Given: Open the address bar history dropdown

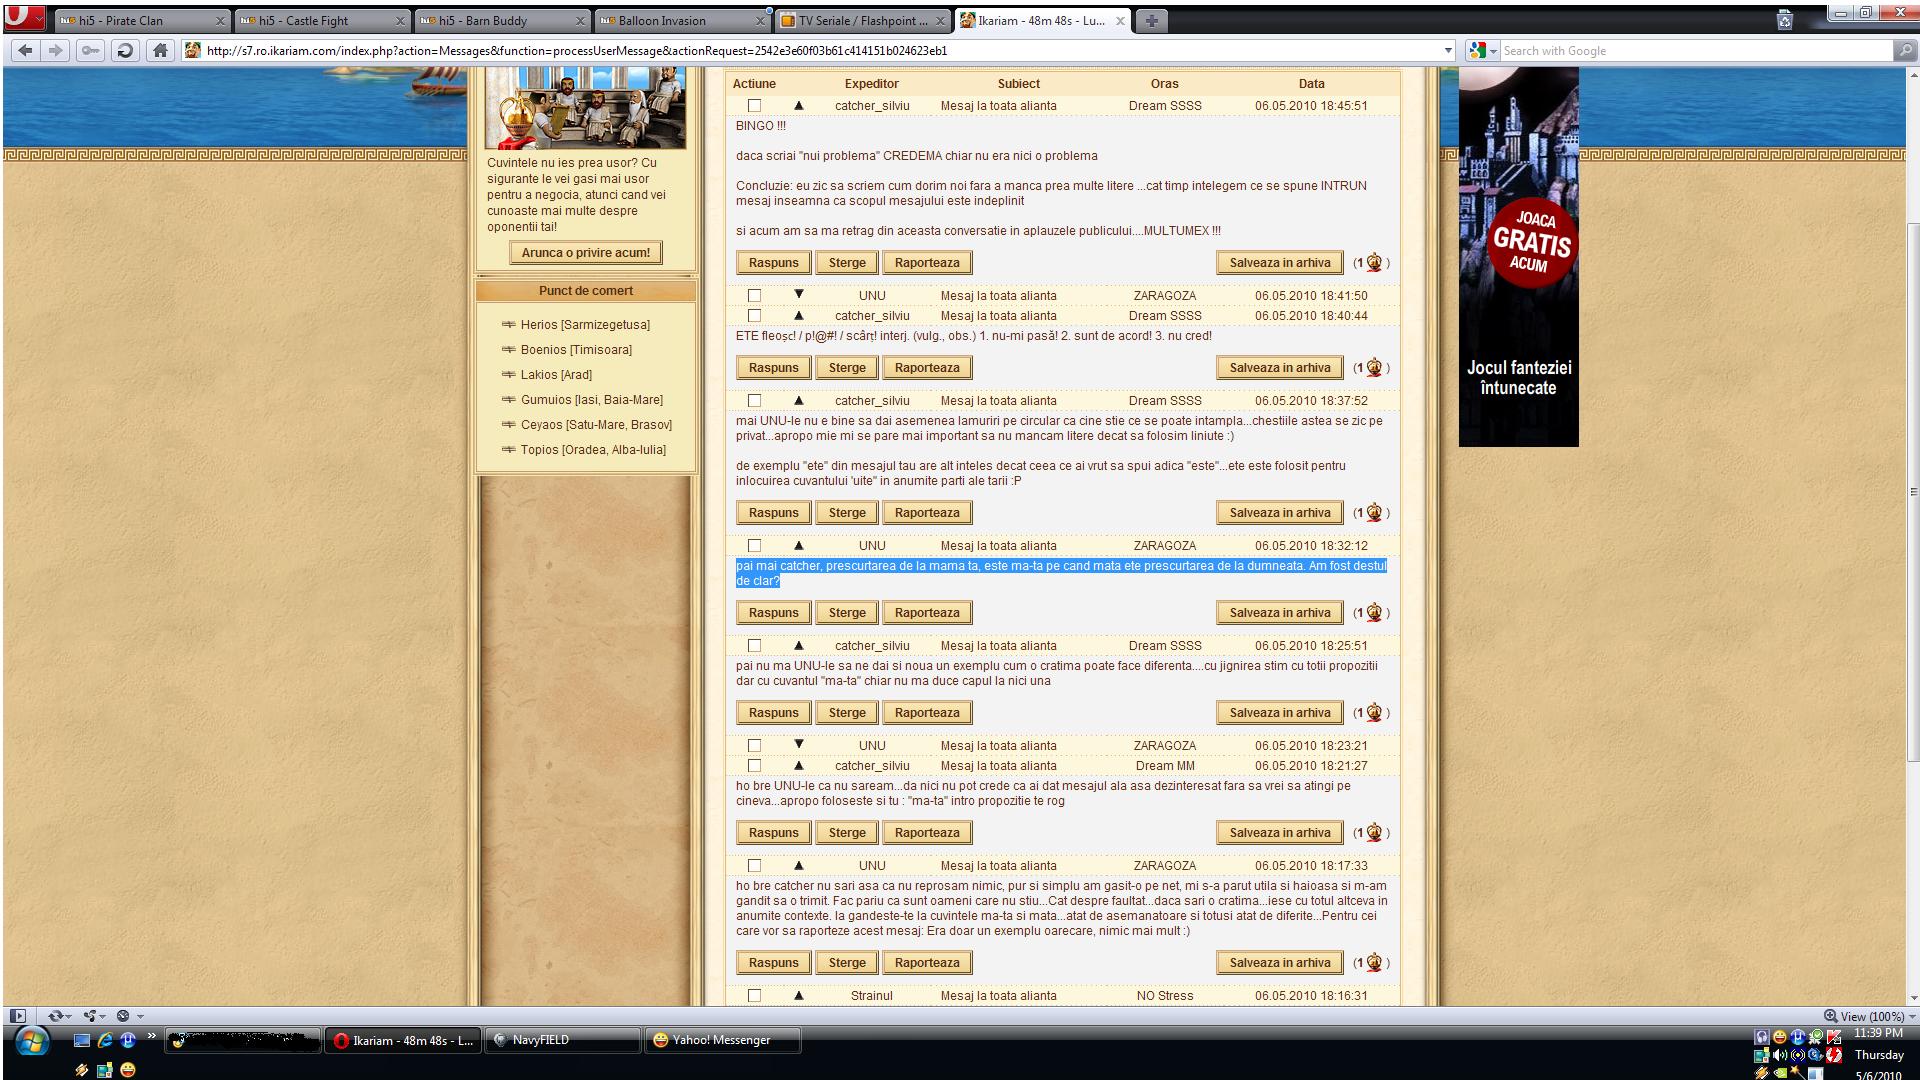Looking at the screenshot, I should tap(1447, 51).
